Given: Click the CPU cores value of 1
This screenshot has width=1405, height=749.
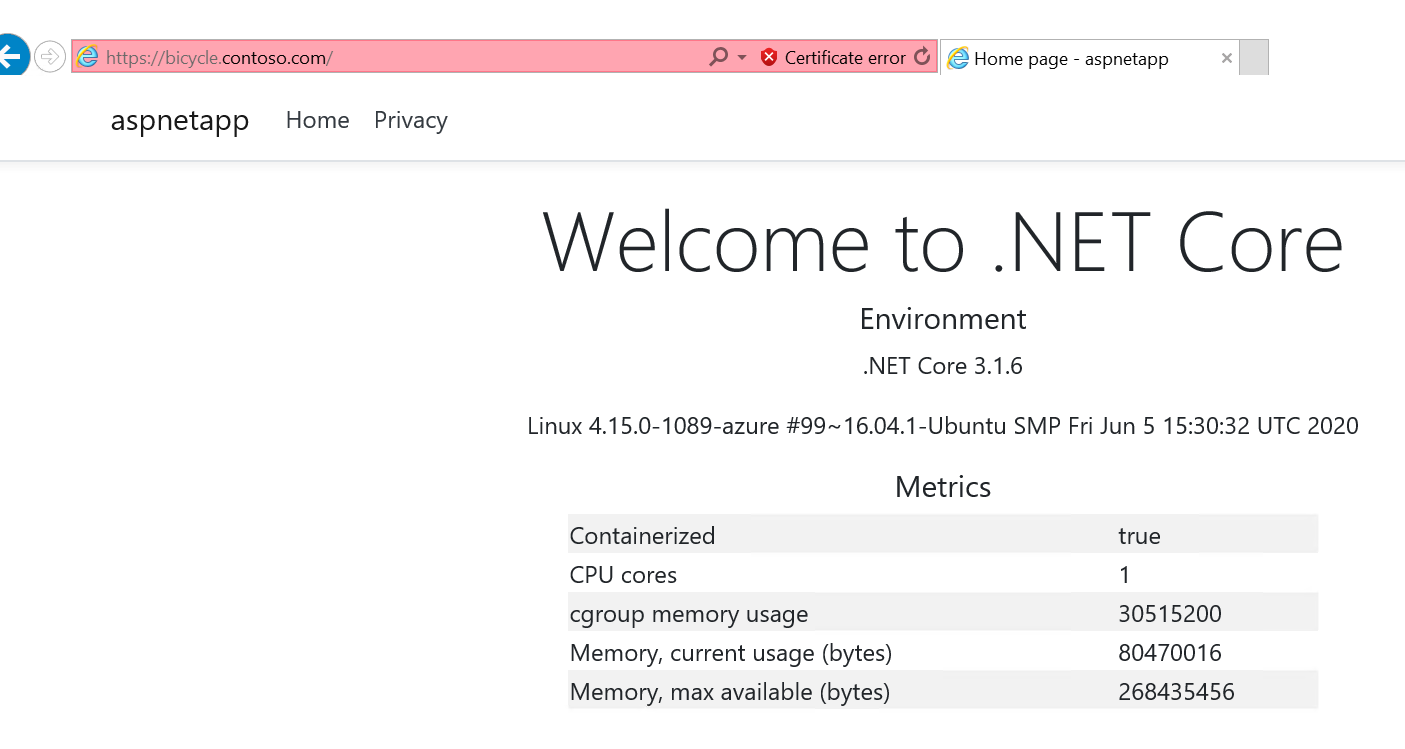Looking at the screenshot, I should pos(1124,574).
